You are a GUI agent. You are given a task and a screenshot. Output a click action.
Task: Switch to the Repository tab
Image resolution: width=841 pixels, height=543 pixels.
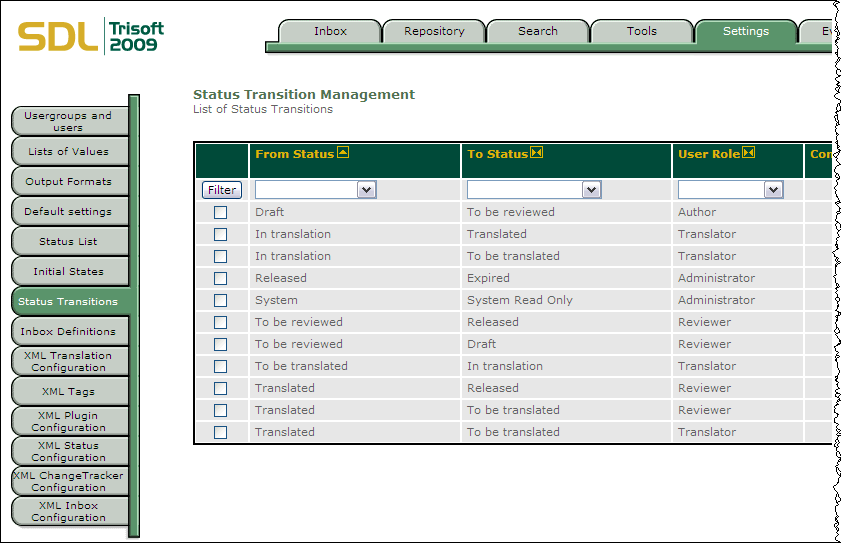[x=434, y=31]
